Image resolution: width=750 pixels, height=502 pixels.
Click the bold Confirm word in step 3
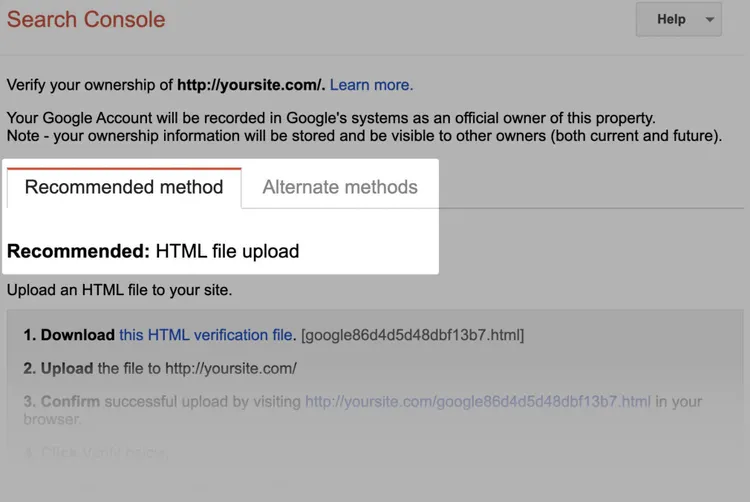70,401
